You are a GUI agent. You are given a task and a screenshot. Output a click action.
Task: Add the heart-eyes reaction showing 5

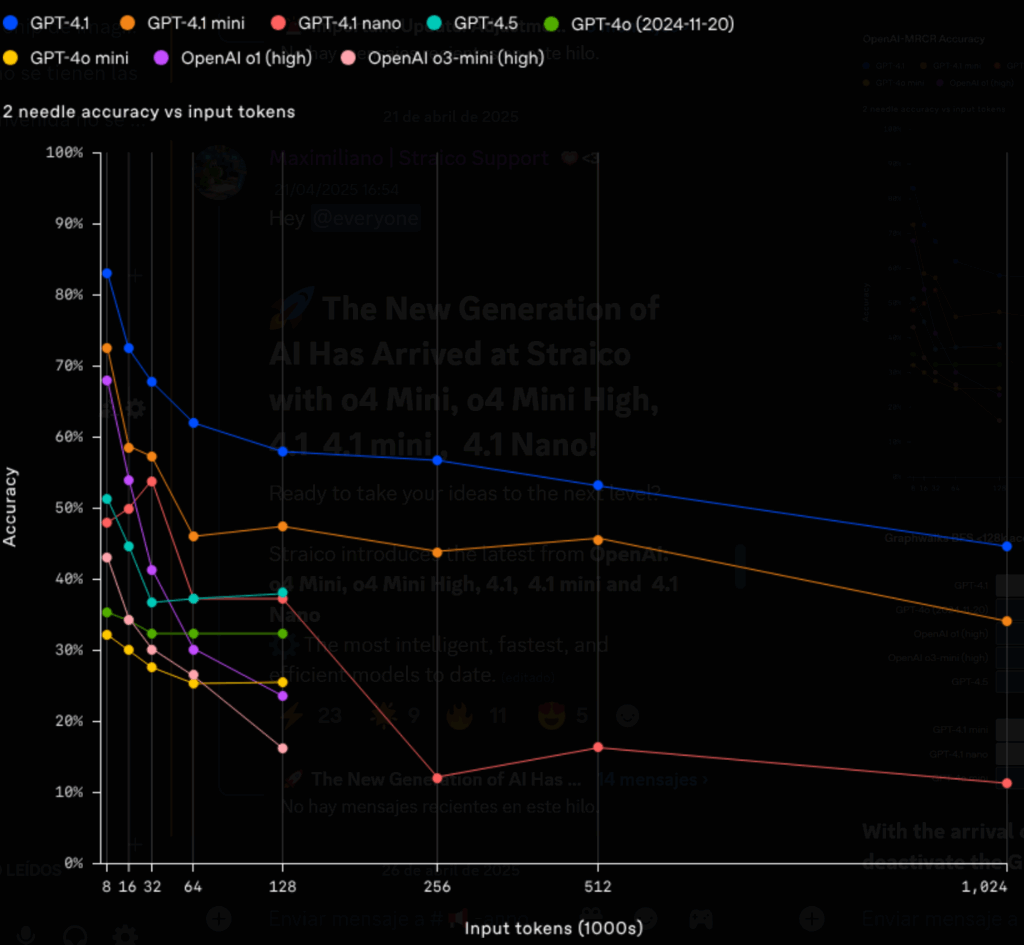tap(562, 716)
